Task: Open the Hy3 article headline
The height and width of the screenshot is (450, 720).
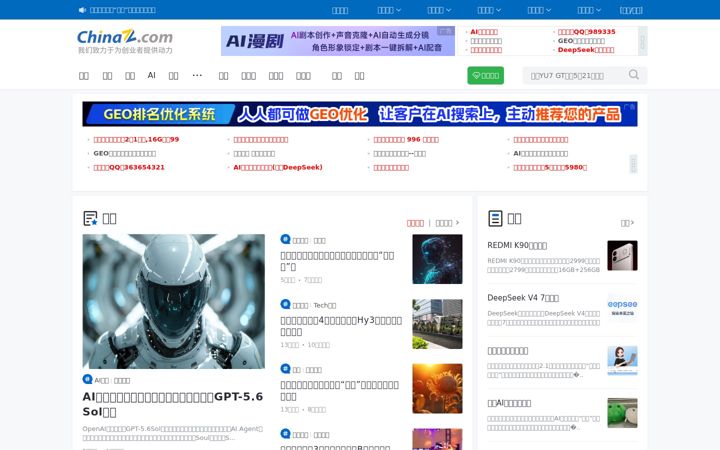Action: coord(341,326)
